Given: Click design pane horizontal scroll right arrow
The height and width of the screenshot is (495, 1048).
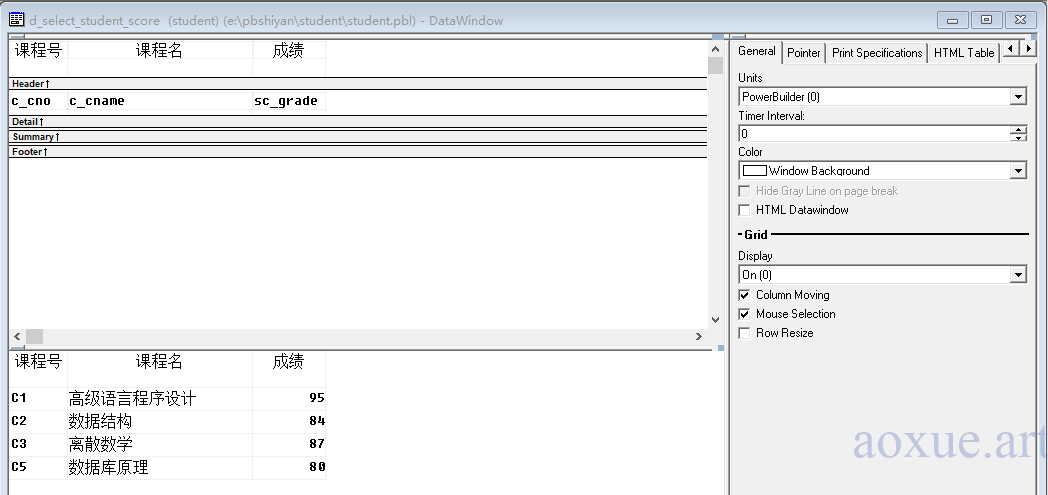Looking at the screenshot, I should tap(699, 336).
